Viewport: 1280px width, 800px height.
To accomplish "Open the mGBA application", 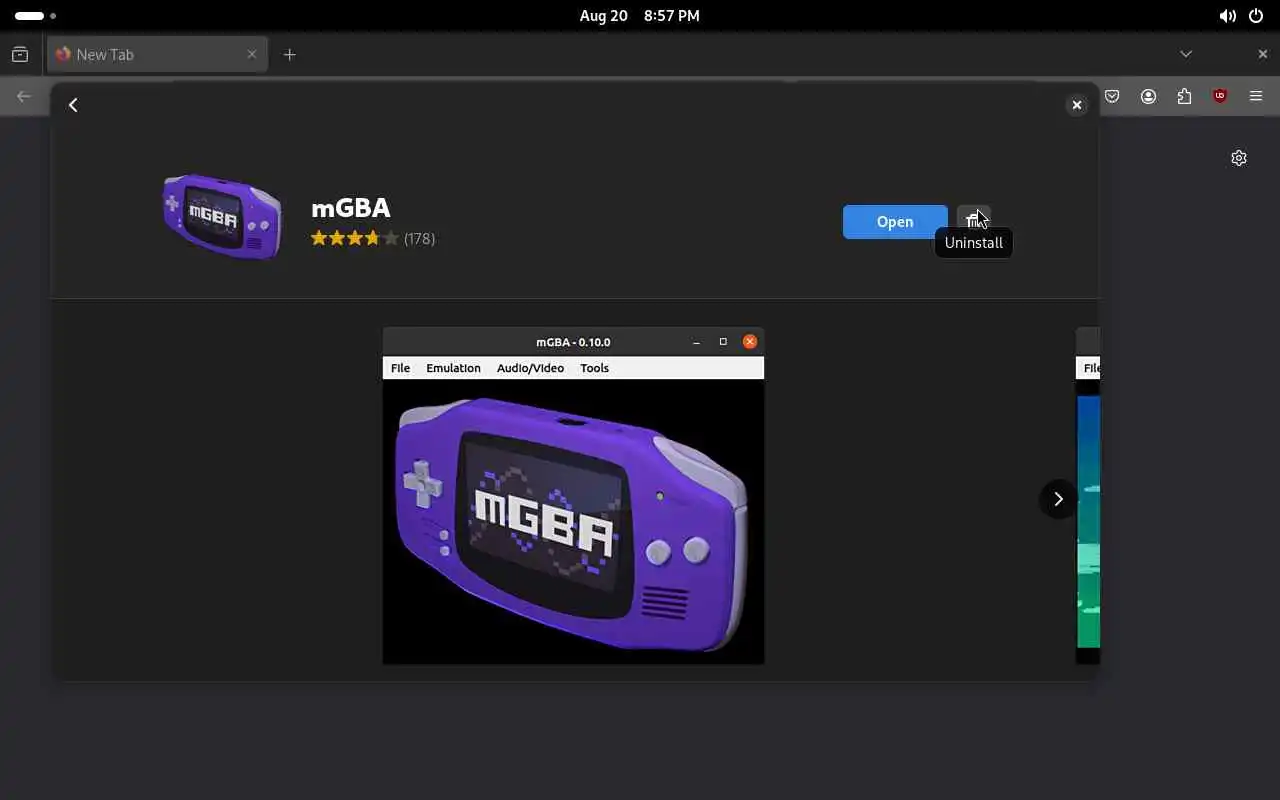I will 895,222.
